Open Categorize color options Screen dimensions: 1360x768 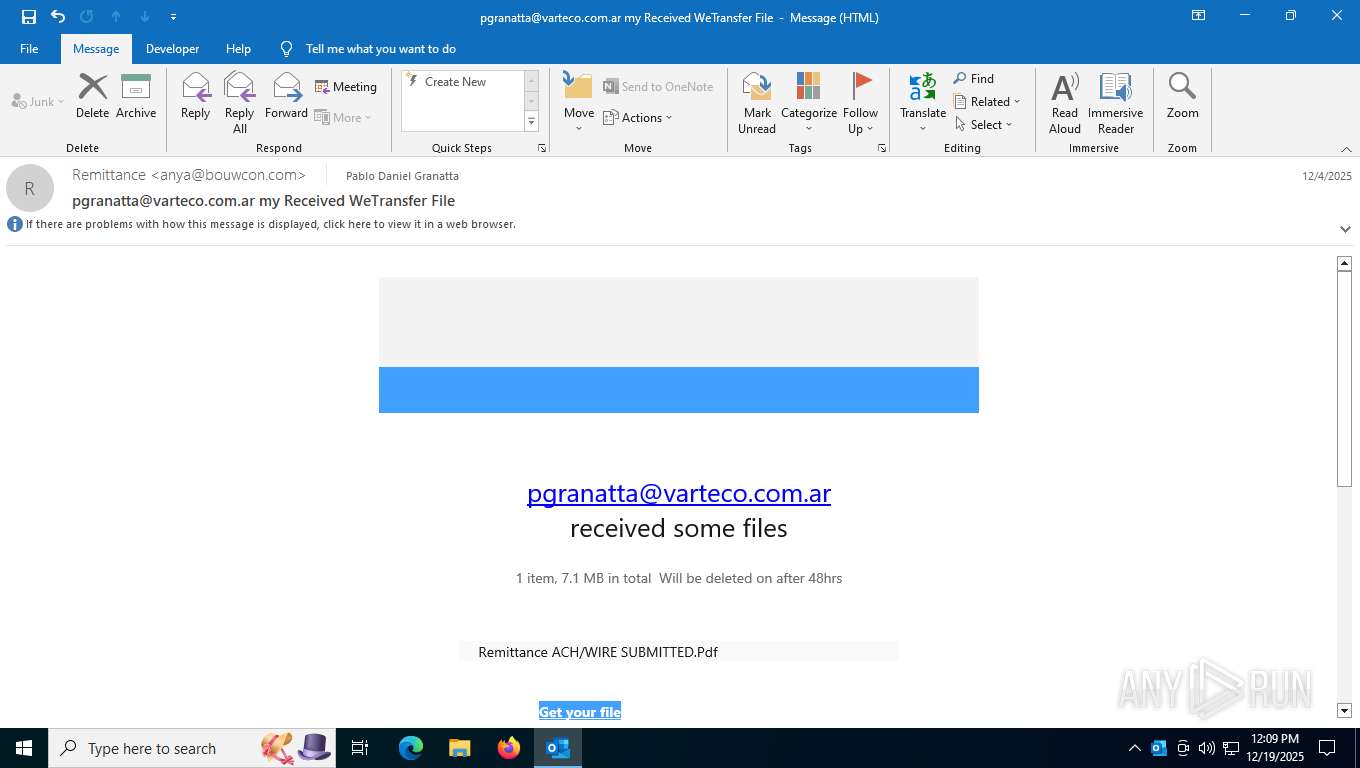pos(809,102)
